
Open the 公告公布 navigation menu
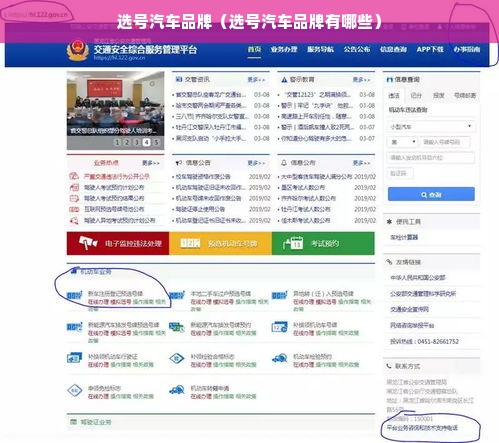[x=357, y=49]
